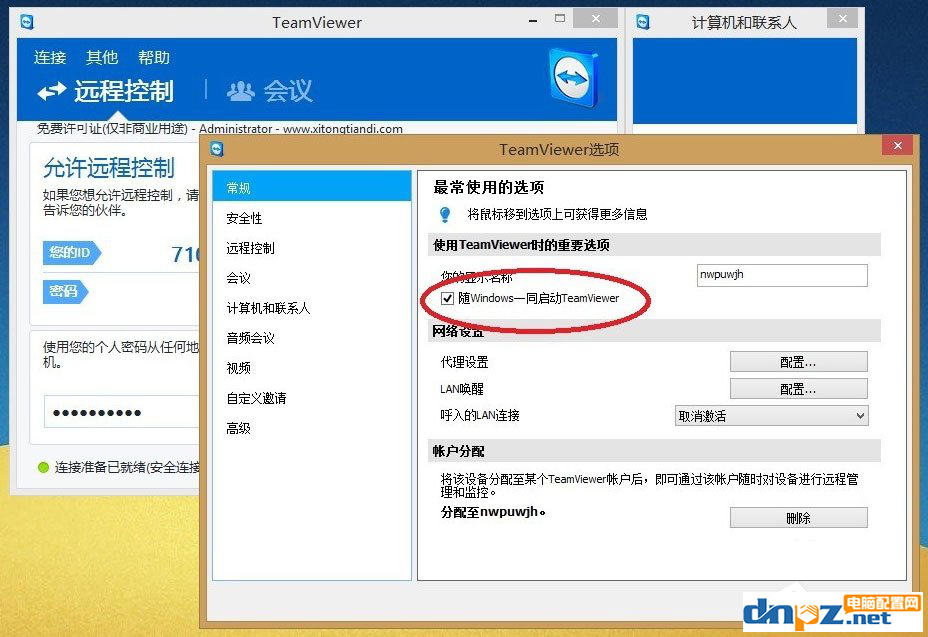Maximize the main TeamViewer window

coord(560,19)
